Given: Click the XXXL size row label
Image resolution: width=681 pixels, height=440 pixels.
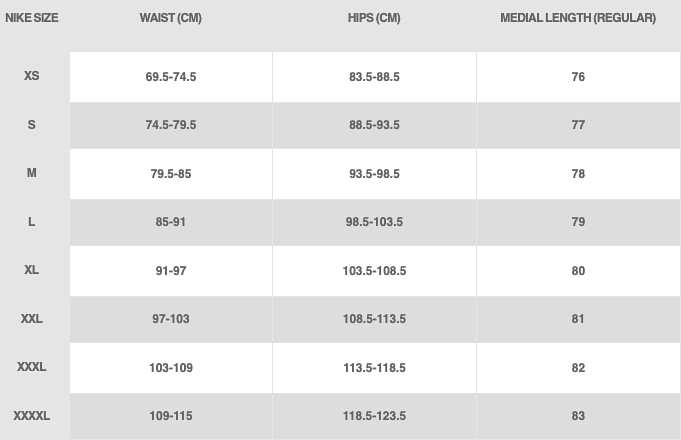Looking at the screenshot, I should (31, 367).
